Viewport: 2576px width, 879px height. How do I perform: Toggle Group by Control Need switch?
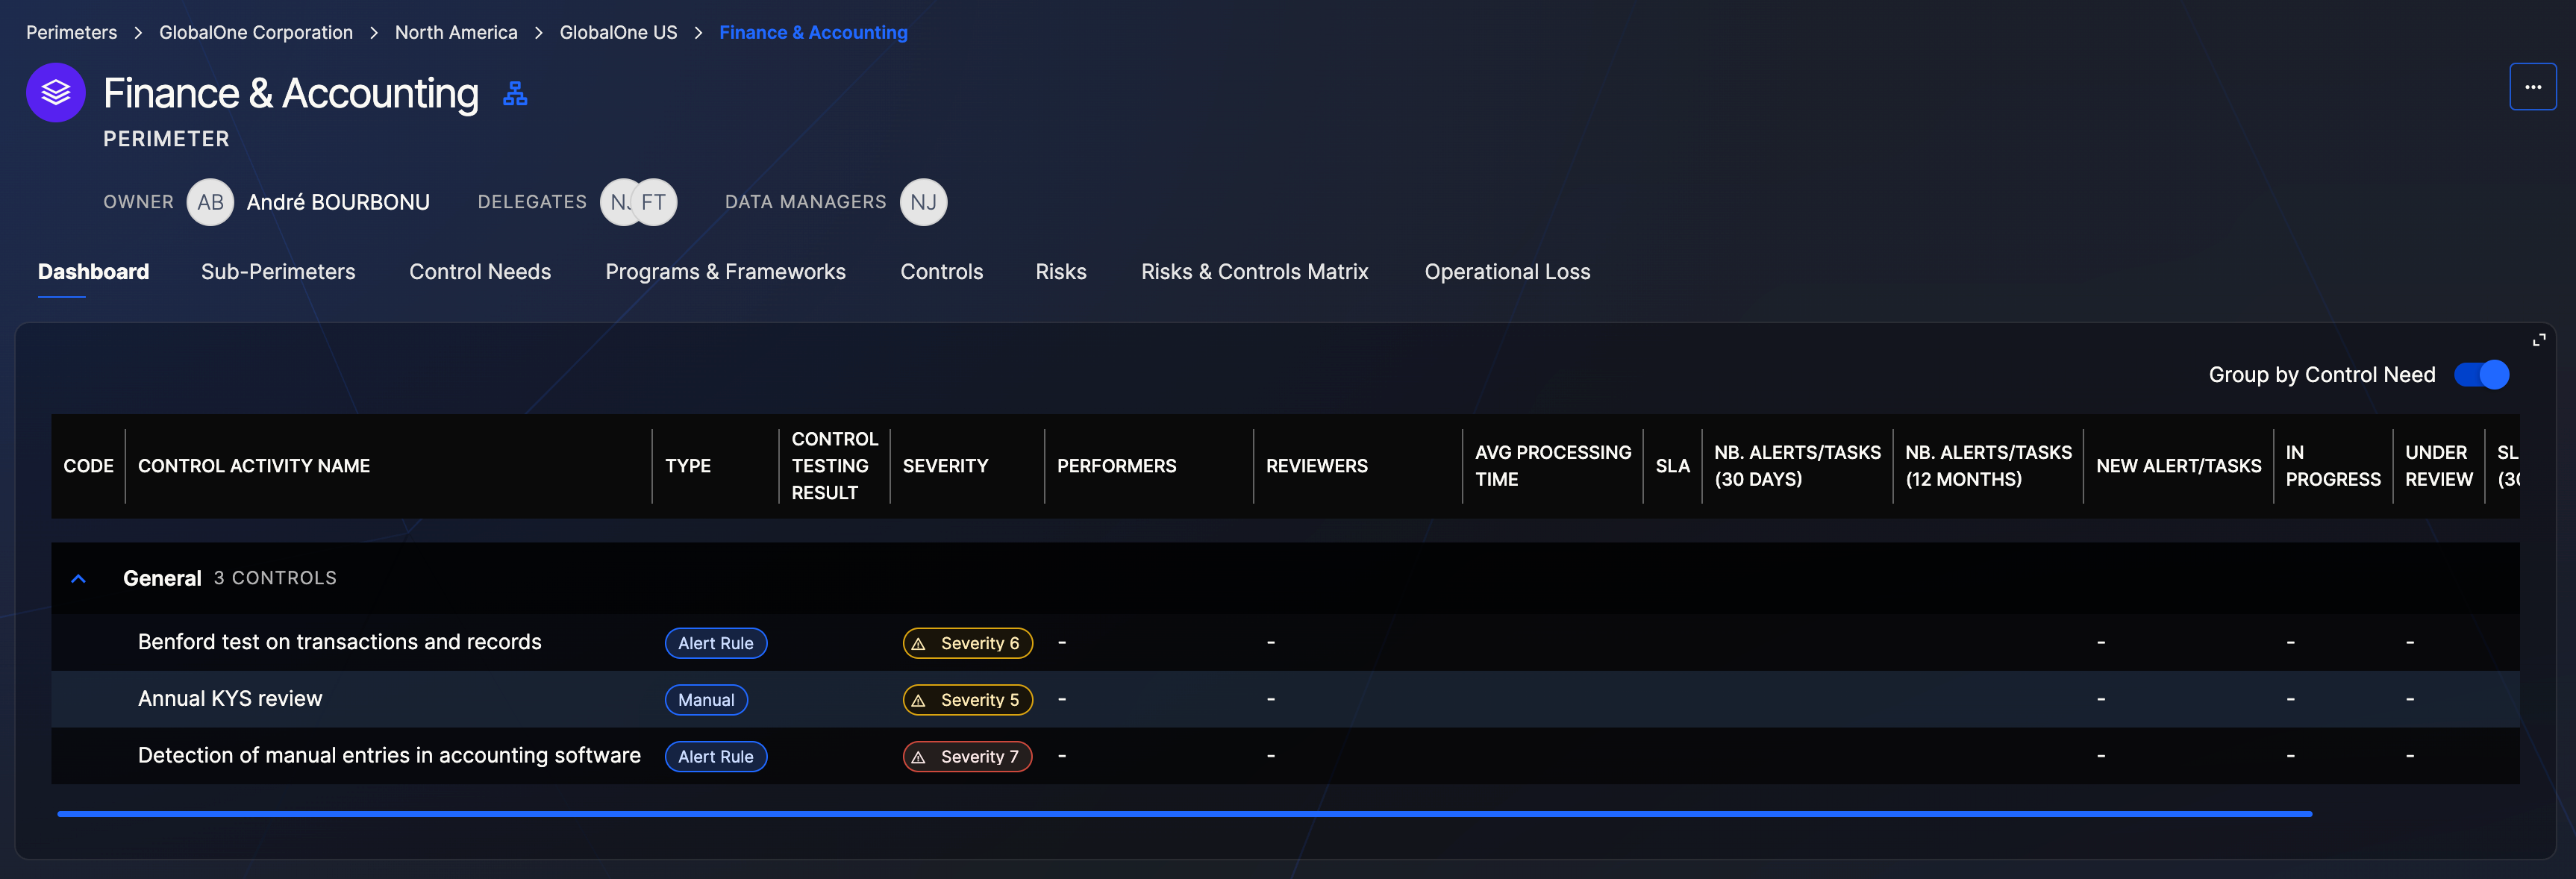click(x=2481, y=375)
